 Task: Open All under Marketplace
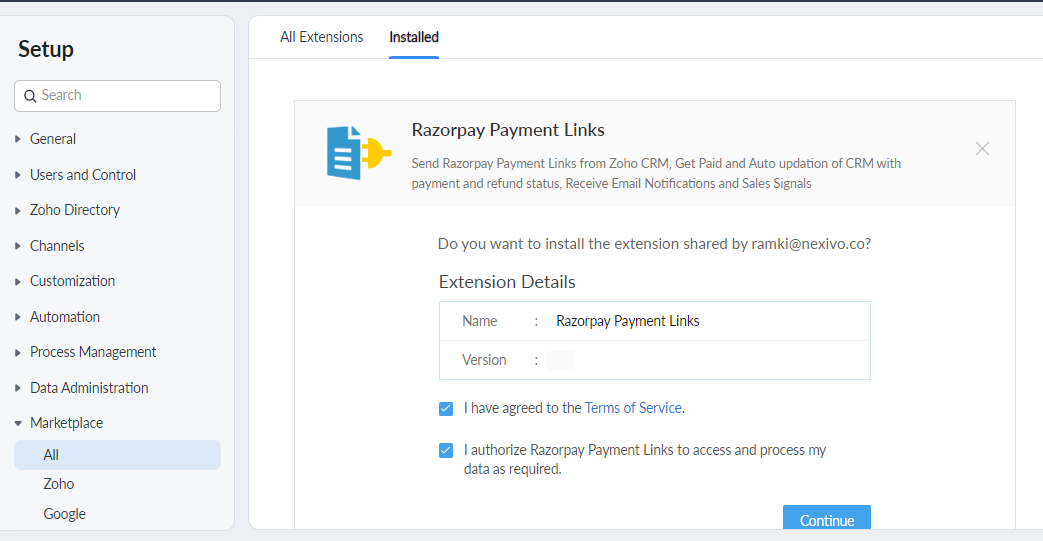[x=117, y=455]
